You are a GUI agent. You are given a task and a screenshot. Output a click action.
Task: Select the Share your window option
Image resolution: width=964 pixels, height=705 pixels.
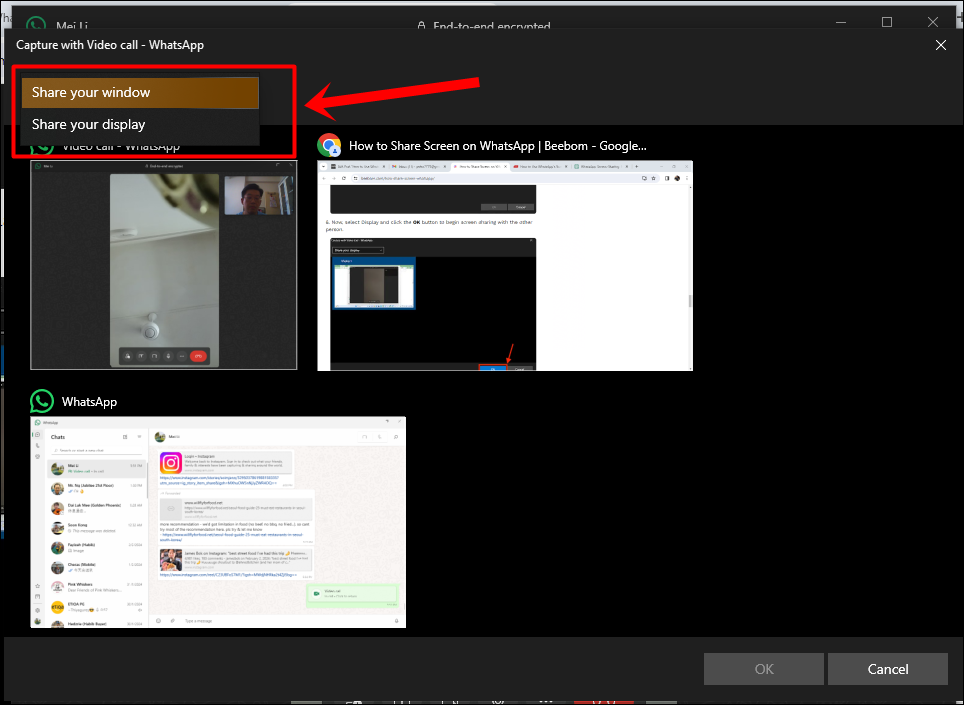tap(139, 92)
